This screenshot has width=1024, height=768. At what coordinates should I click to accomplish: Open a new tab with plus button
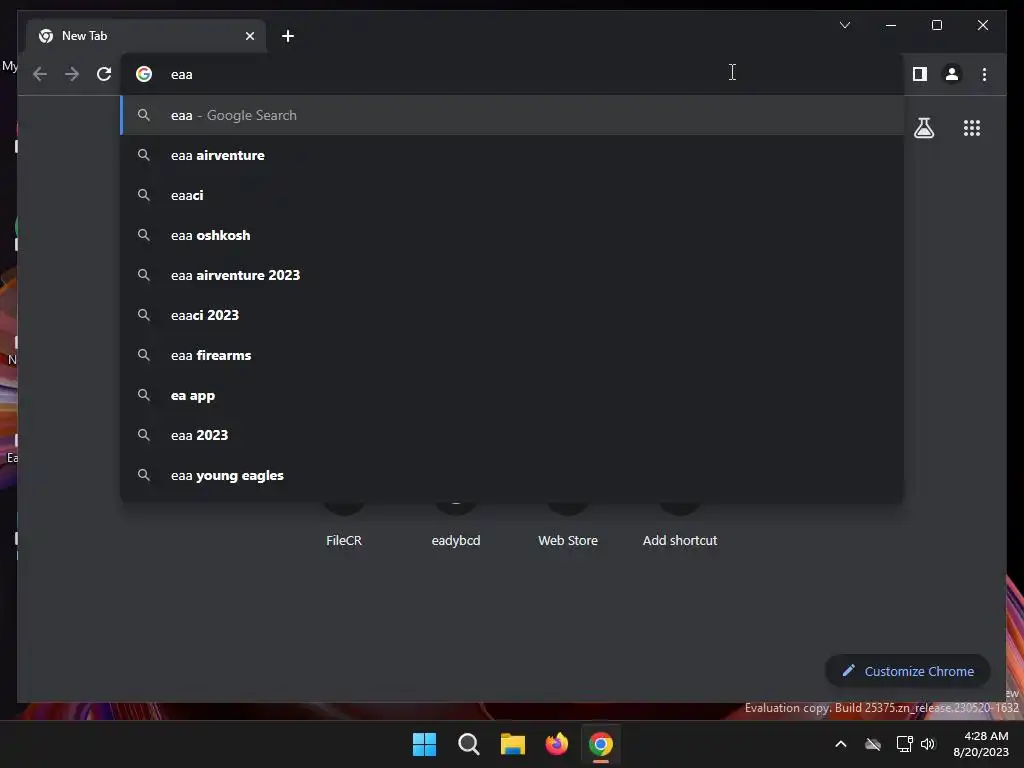288,36
